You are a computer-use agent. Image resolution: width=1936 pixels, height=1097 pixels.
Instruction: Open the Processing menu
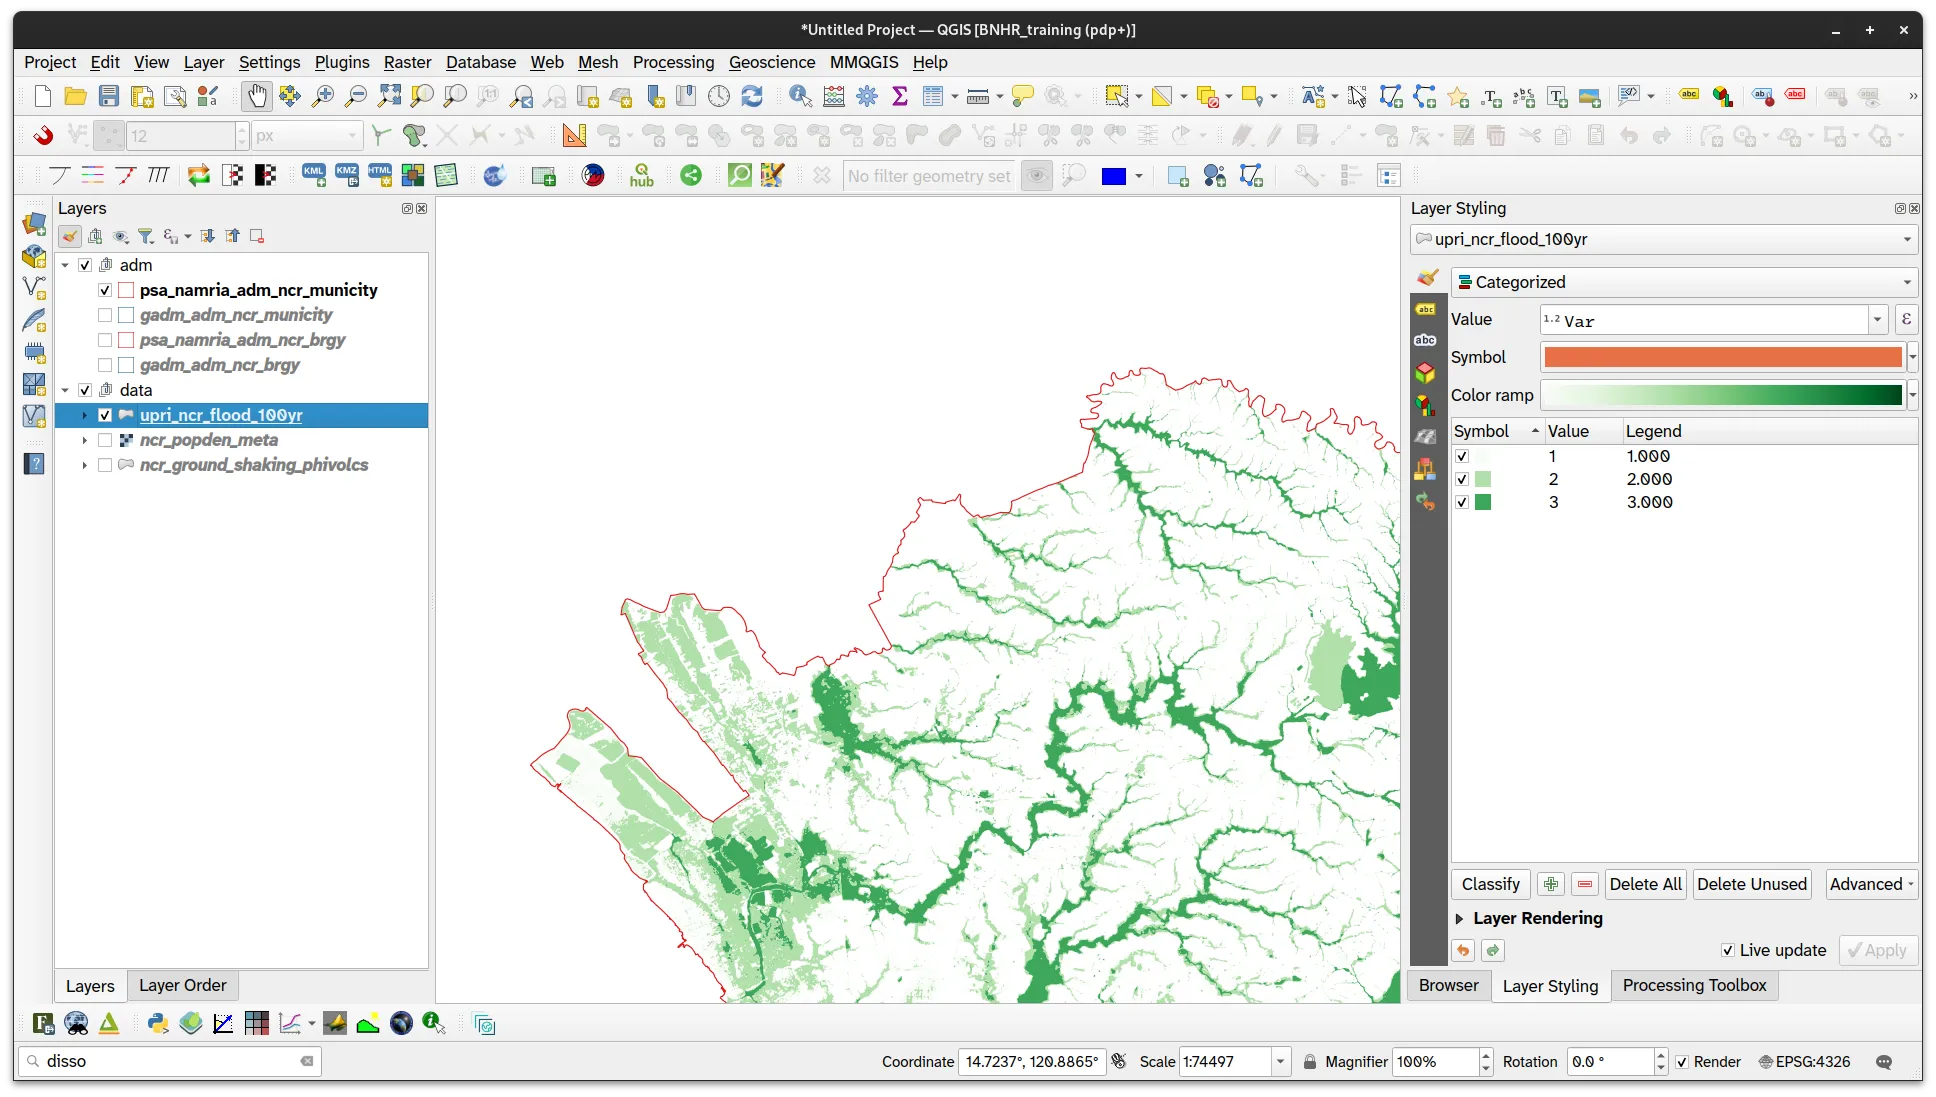pyautogui.click(x=673, y=62)
